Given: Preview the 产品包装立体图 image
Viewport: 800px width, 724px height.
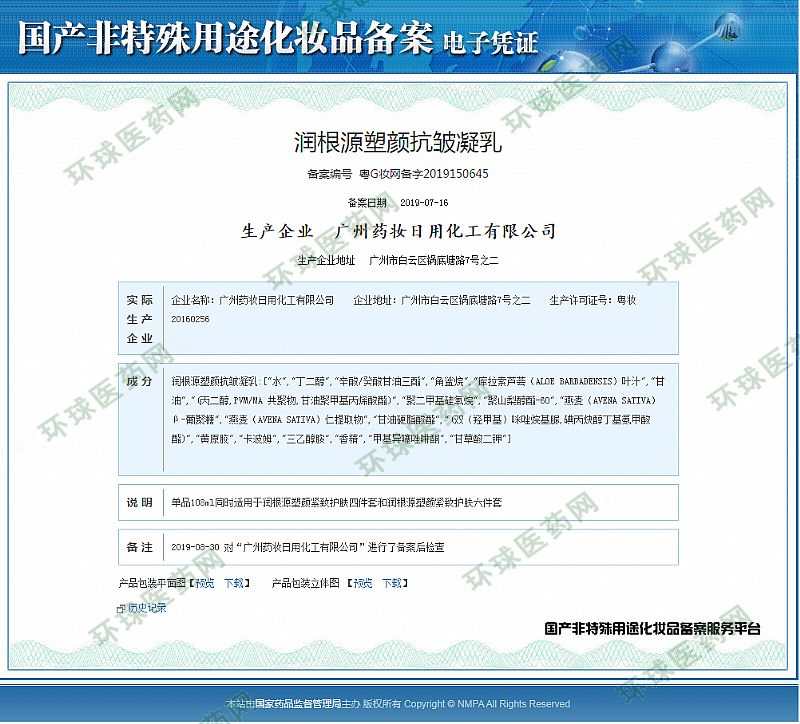Looking at the screenshot, I should (363, 582).
